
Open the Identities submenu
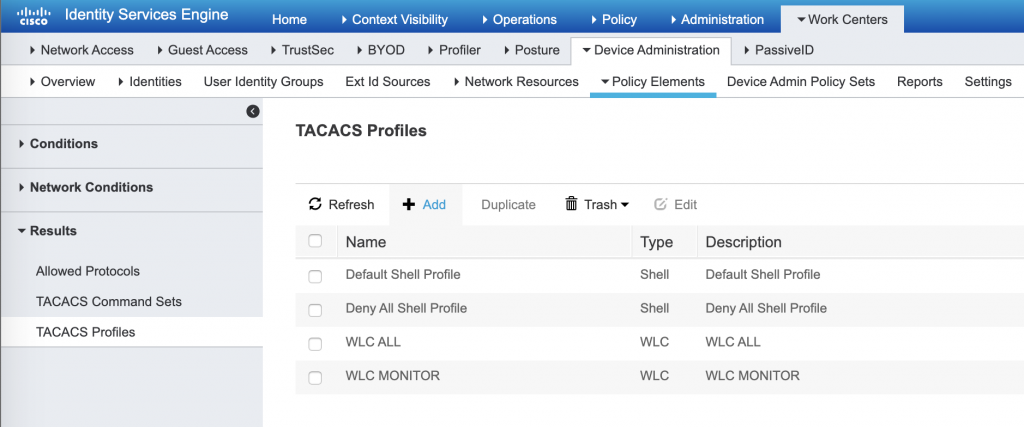pos(150,82)
